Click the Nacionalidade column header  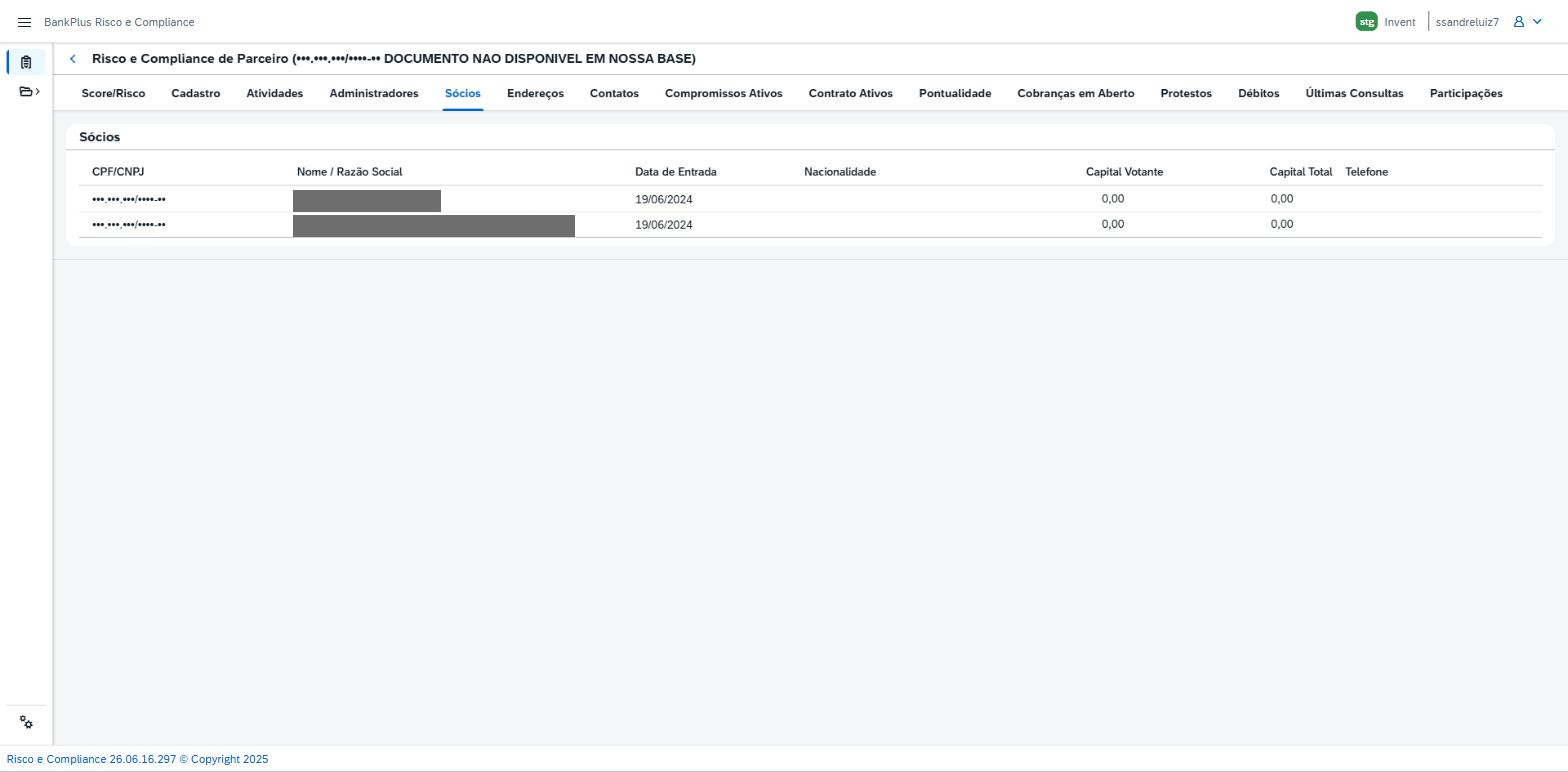coord(840,172)
